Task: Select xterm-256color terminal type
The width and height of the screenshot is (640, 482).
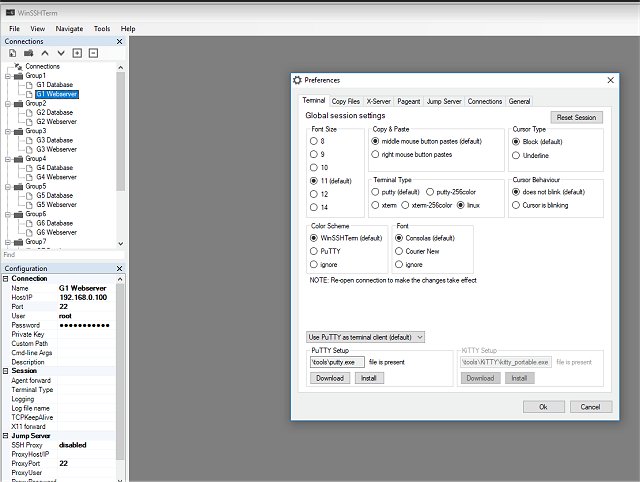Action: [405, 205]
